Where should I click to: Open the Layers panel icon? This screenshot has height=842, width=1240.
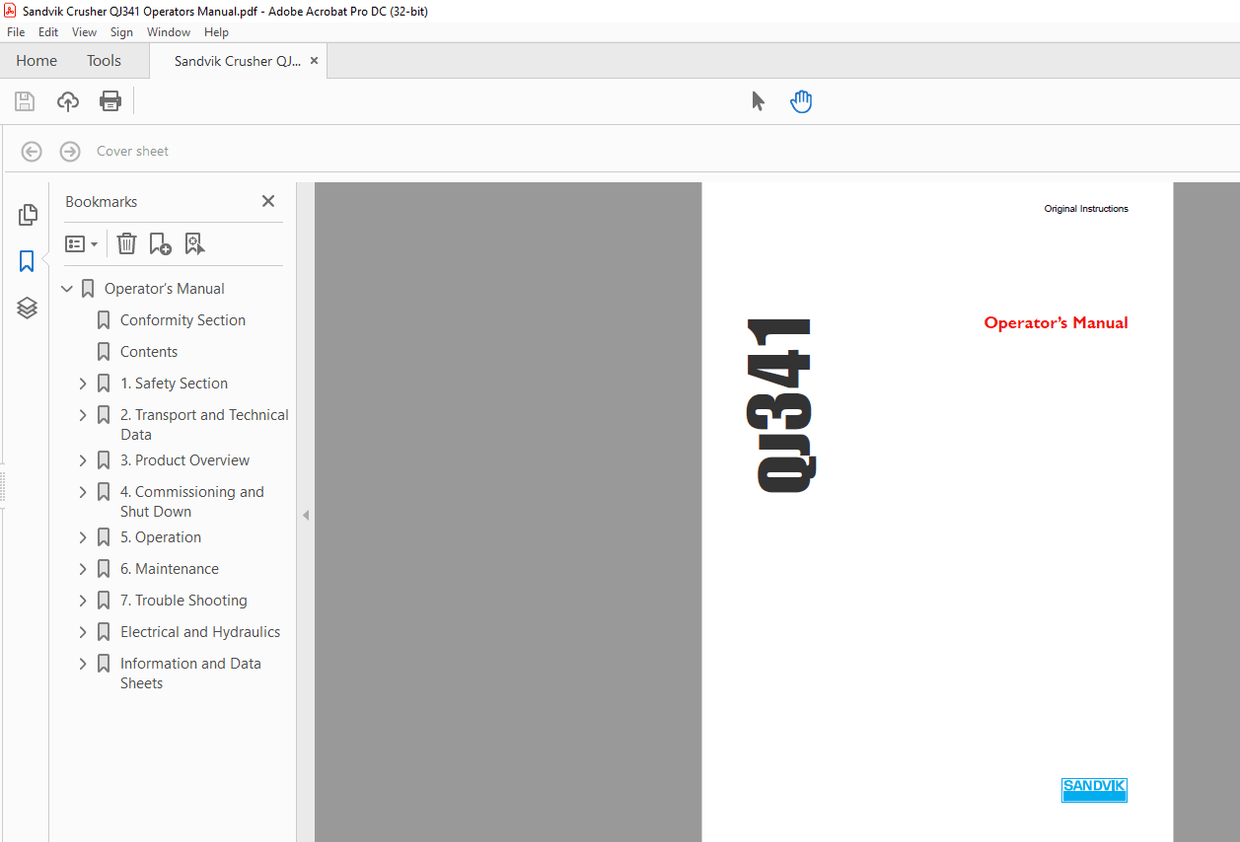click(x=27, y=308)
